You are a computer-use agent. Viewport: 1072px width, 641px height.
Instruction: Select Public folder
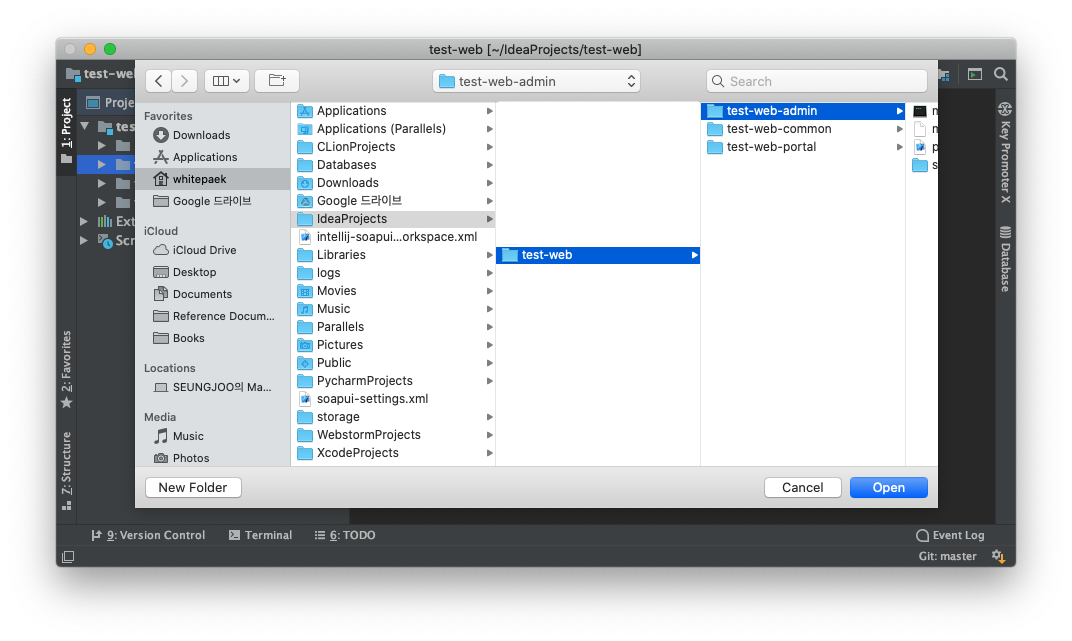[x=394, y=363]
